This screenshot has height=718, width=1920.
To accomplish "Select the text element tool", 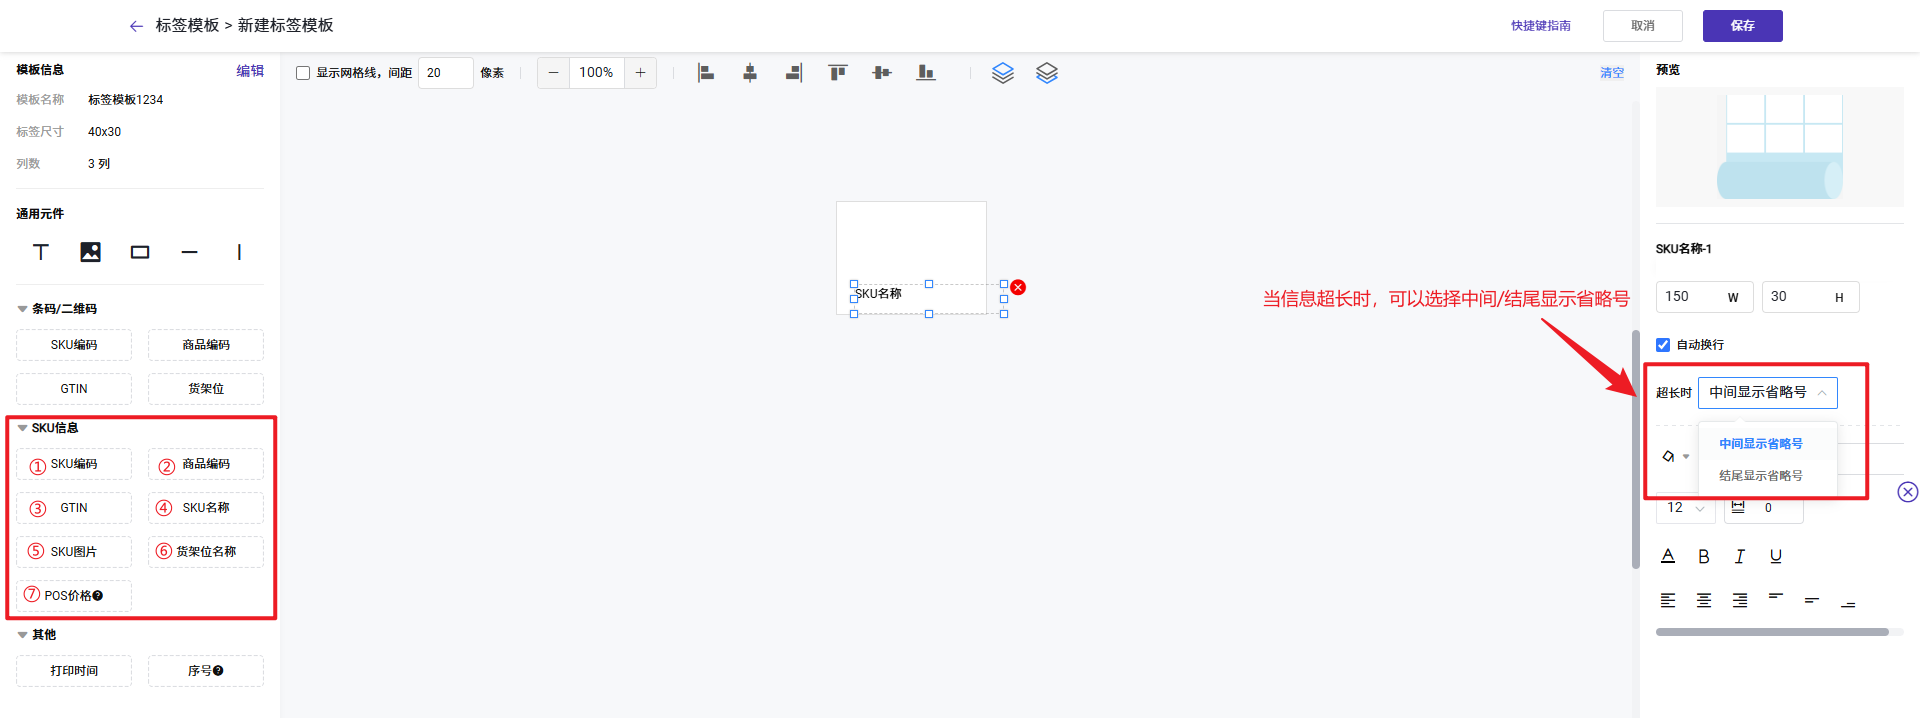I will pyautogui.click(x=41, y=252).
